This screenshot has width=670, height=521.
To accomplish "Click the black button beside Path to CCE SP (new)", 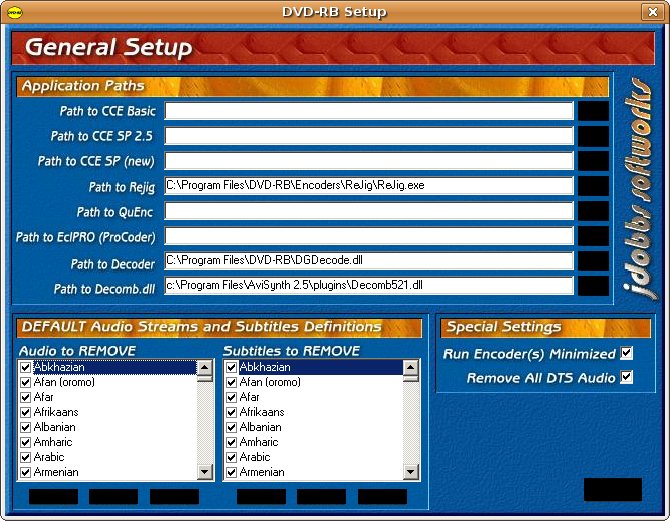I will tap(594, 161).
